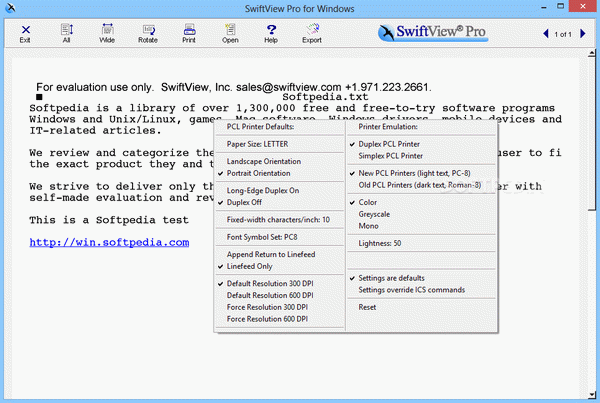The image size is (600, 403).
Task: Open a file with Open icon
Action: click(x=230, y=34)
